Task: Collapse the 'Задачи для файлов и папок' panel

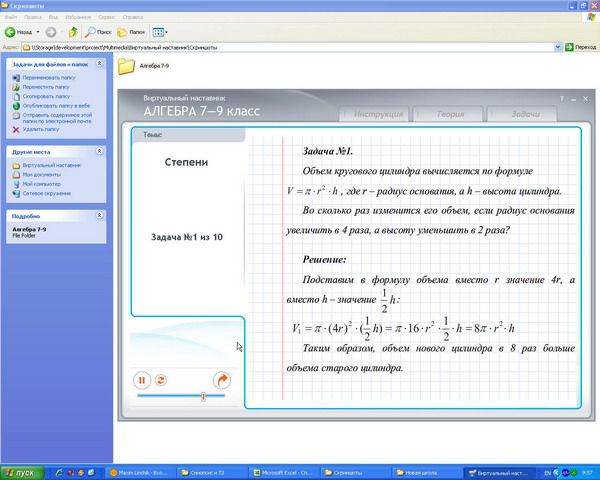Action: pos(100,65)
